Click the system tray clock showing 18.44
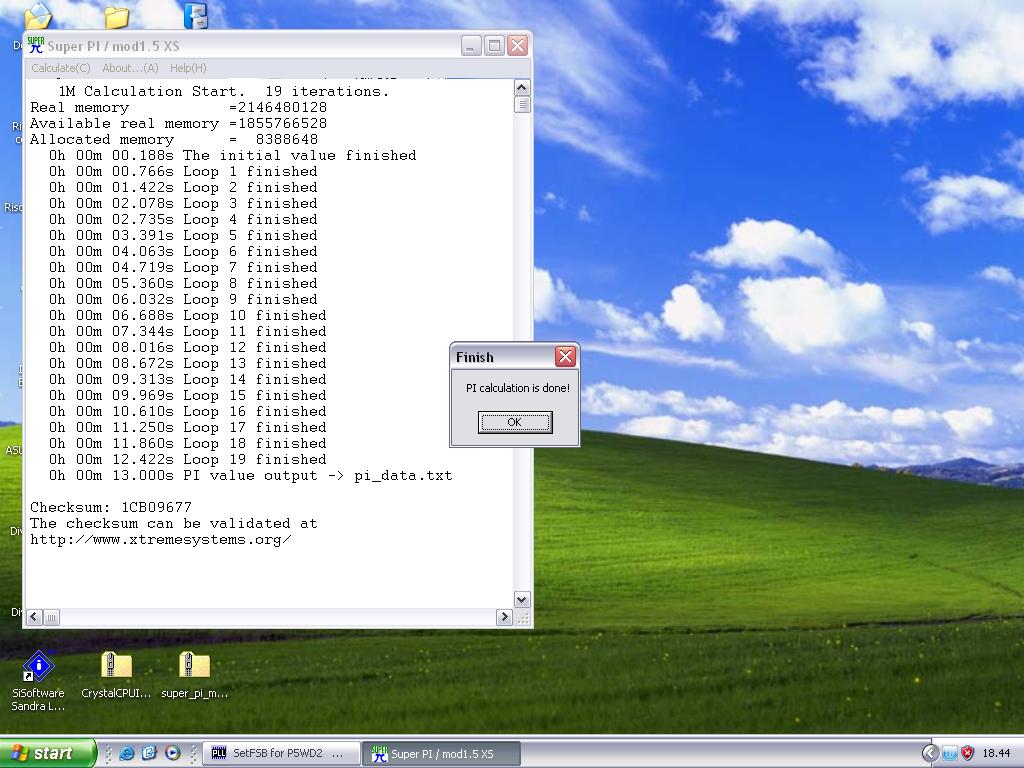This screenshot has height=768, width=1024. (x=996, y=753)
